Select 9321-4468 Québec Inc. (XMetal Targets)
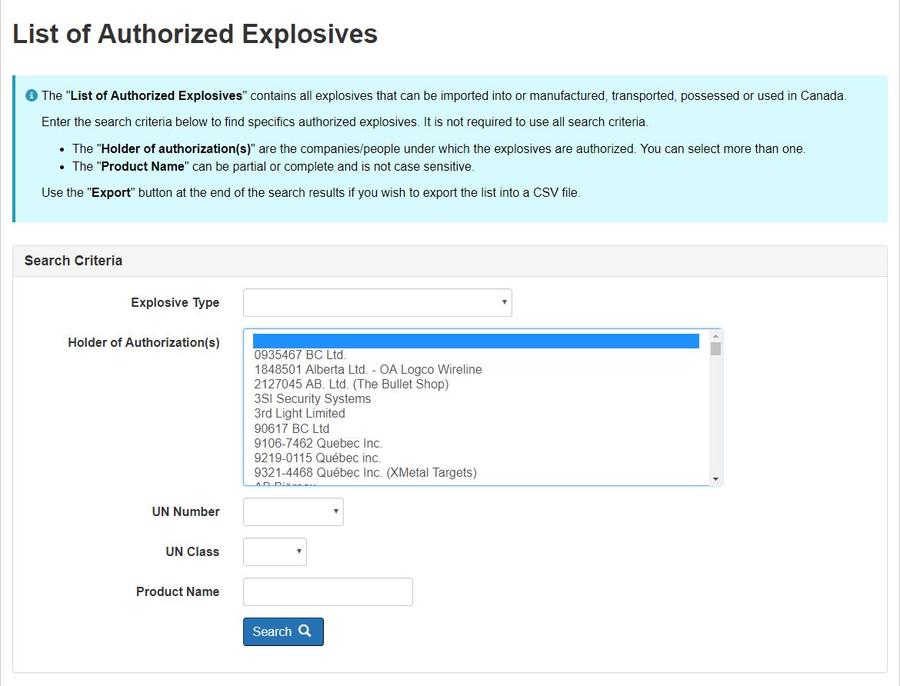This screenshot has height=686, width=900. 365,473
